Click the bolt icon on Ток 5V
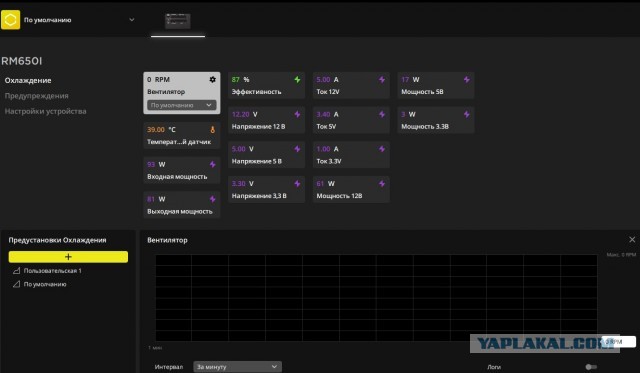Viewport: 640px width, 373px height. (x=382, y=114)
